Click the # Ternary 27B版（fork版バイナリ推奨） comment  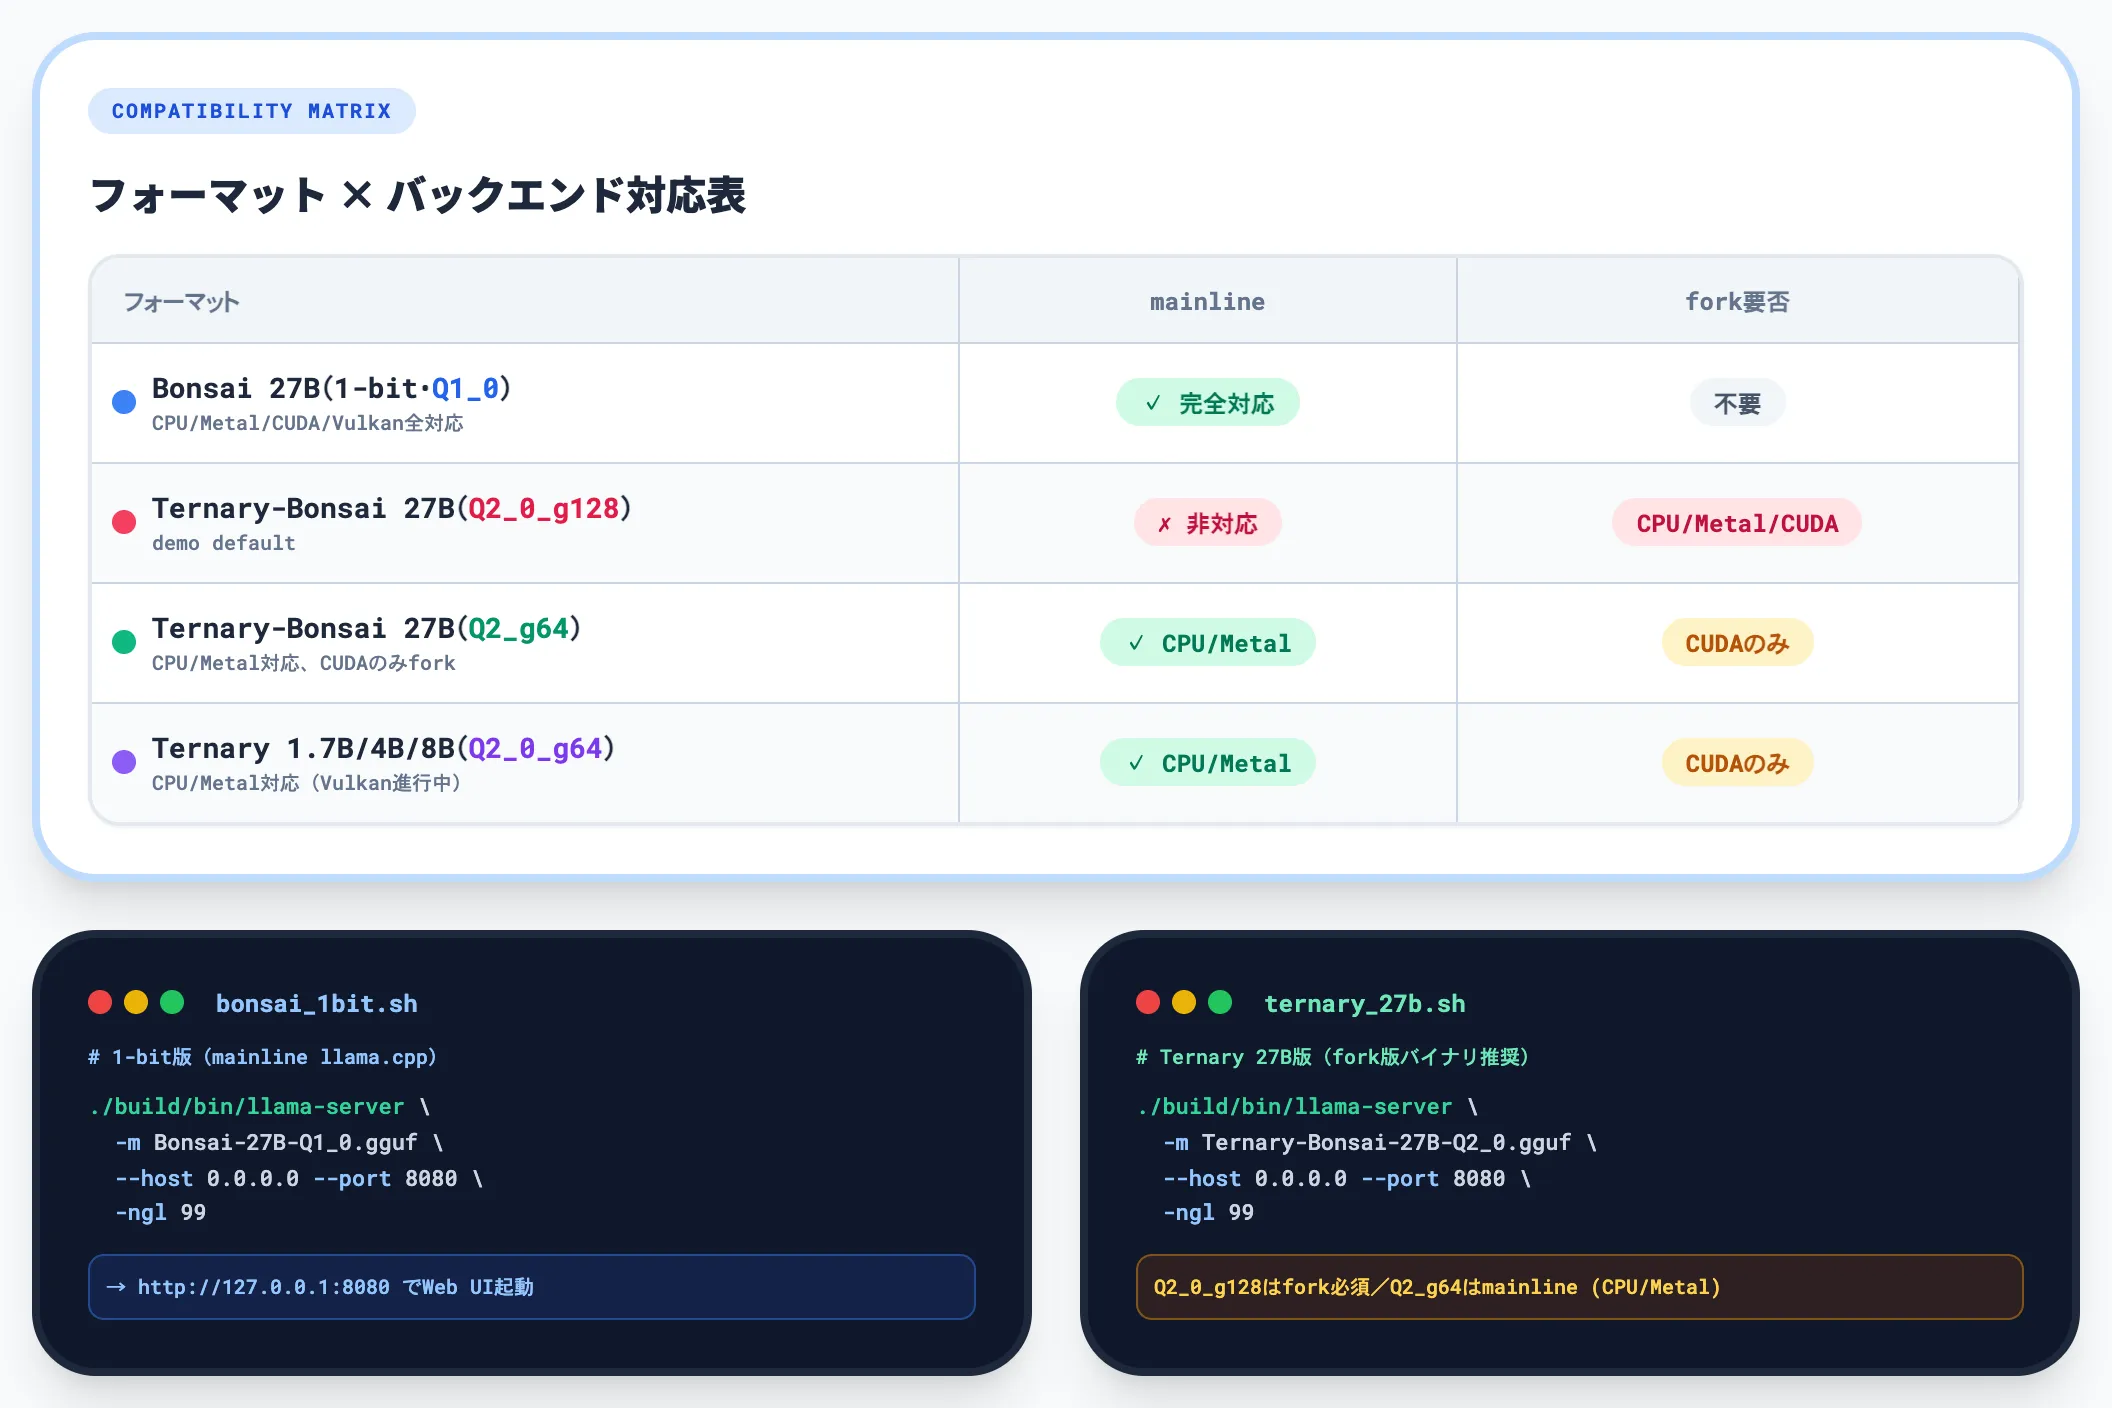(1333, 1057)
